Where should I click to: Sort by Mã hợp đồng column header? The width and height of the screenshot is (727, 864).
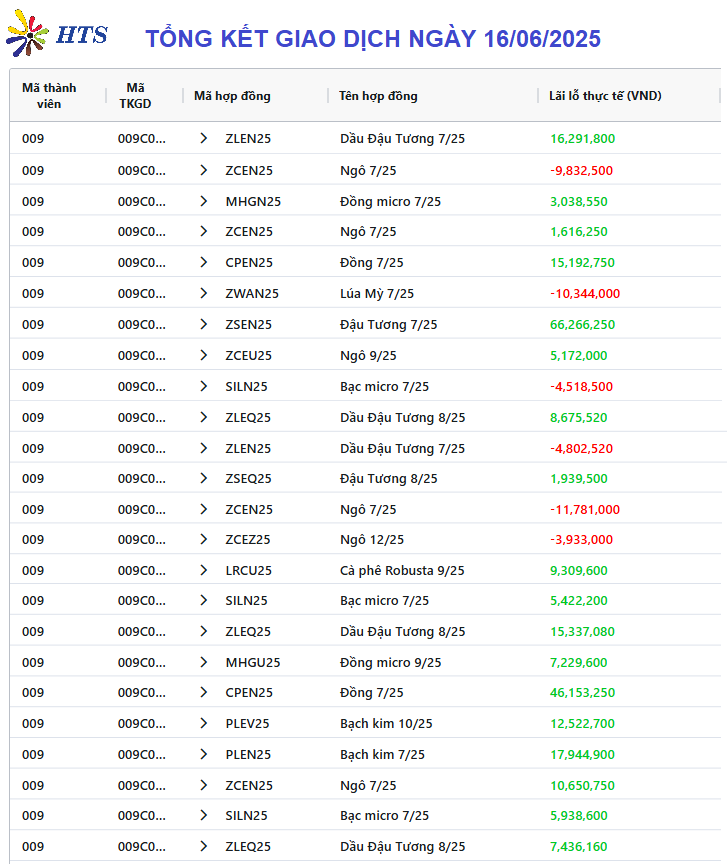[x=232, y=96]
